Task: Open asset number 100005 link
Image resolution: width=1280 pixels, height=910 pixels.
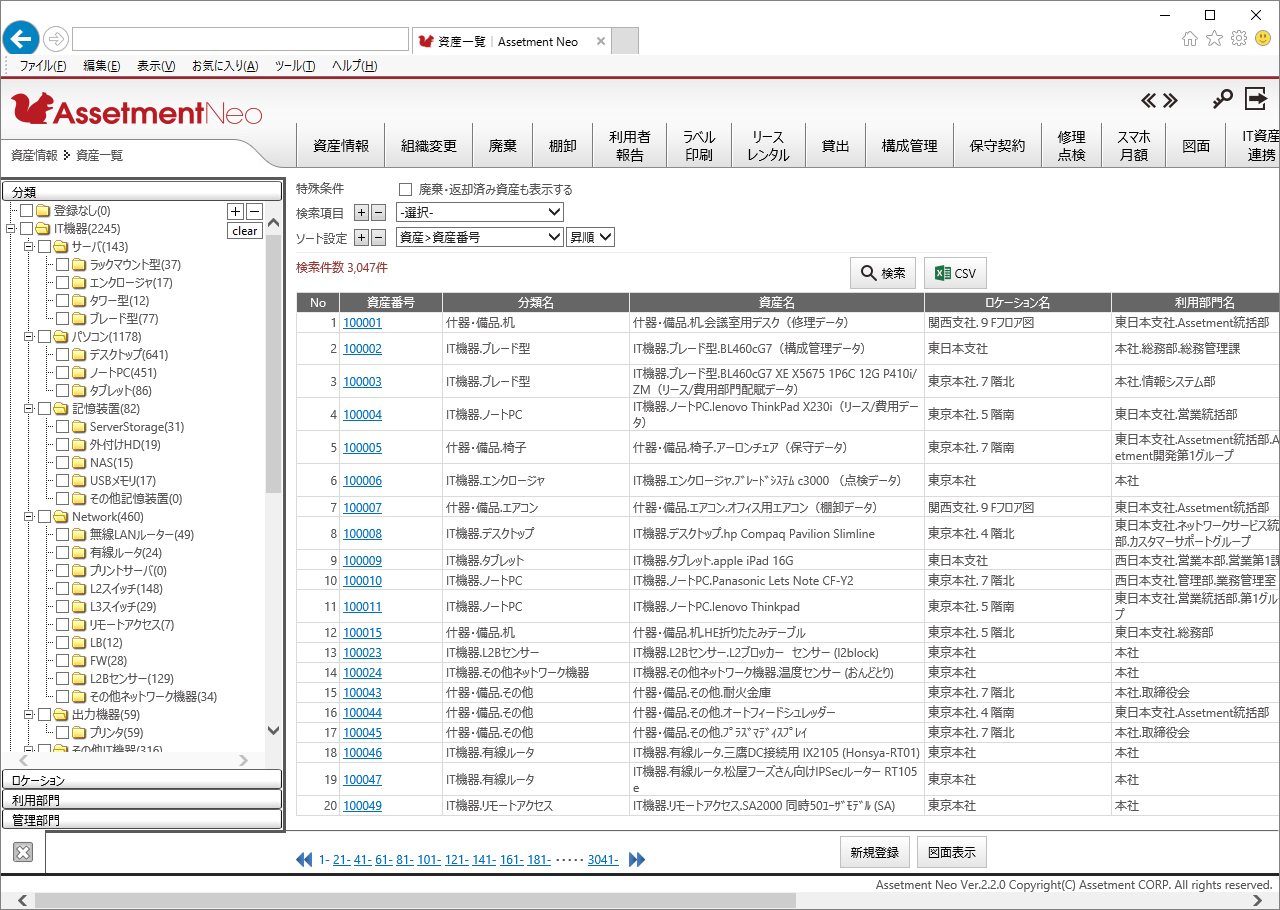Action: [362, 448]
